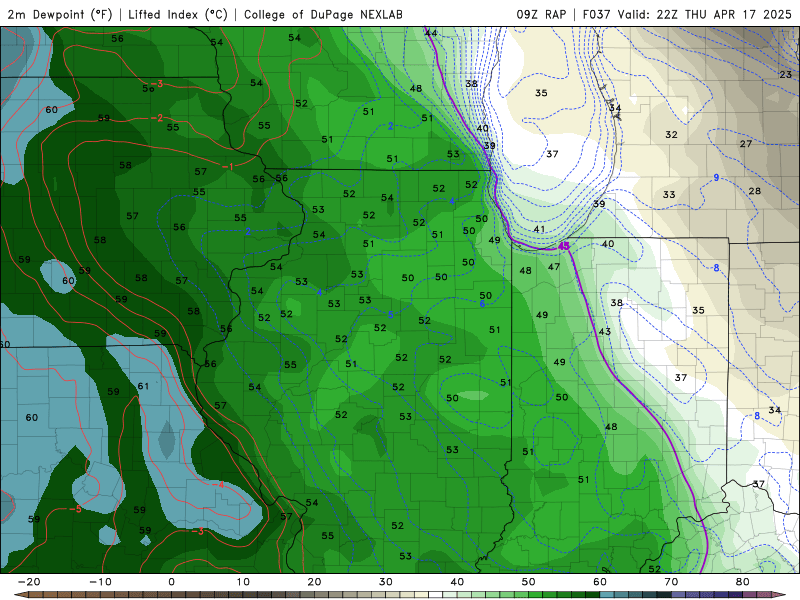Image resolution: width=800 pixels, height=600 pixels.
Task: Click the '-10' color bar label
Action: 100,582
